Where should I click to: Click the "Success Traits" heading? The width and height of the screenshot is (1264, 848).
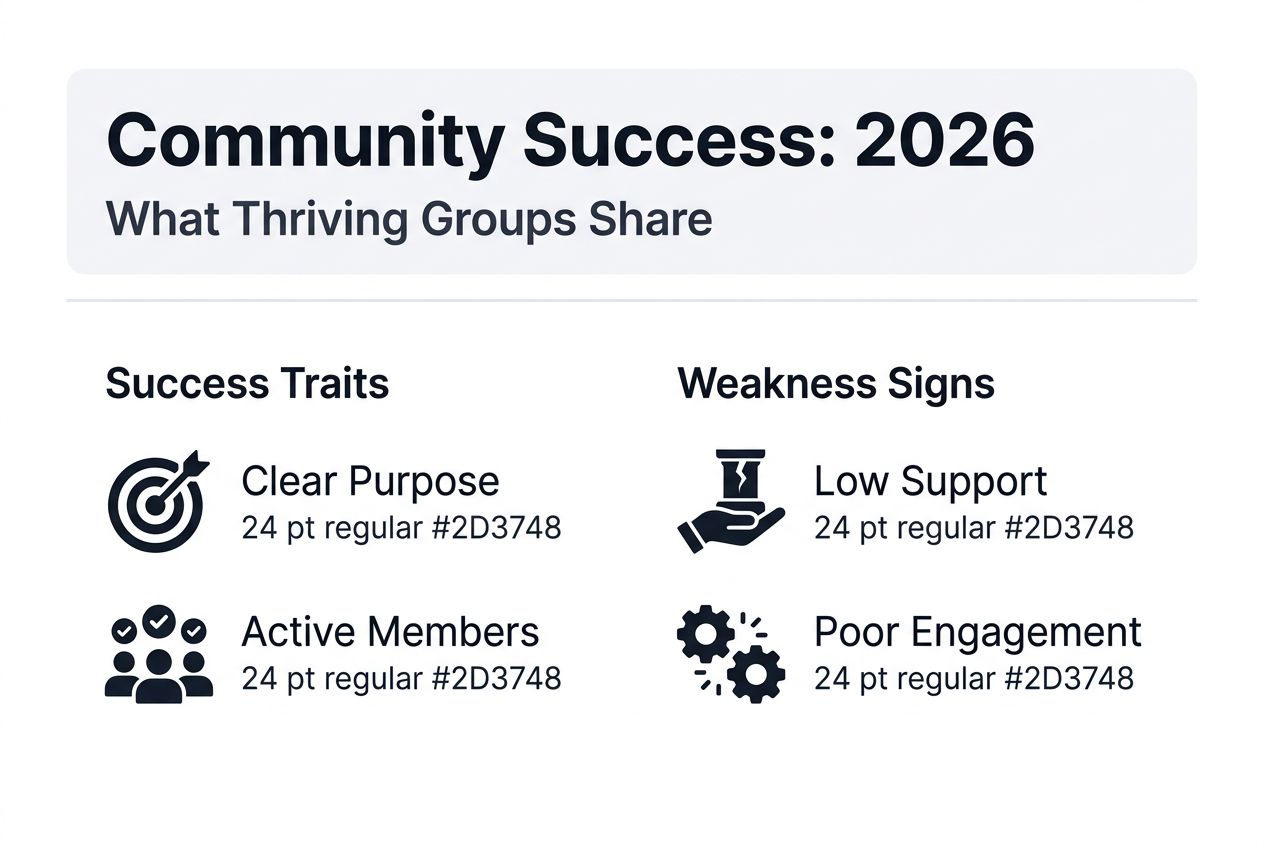click(247, 384)
